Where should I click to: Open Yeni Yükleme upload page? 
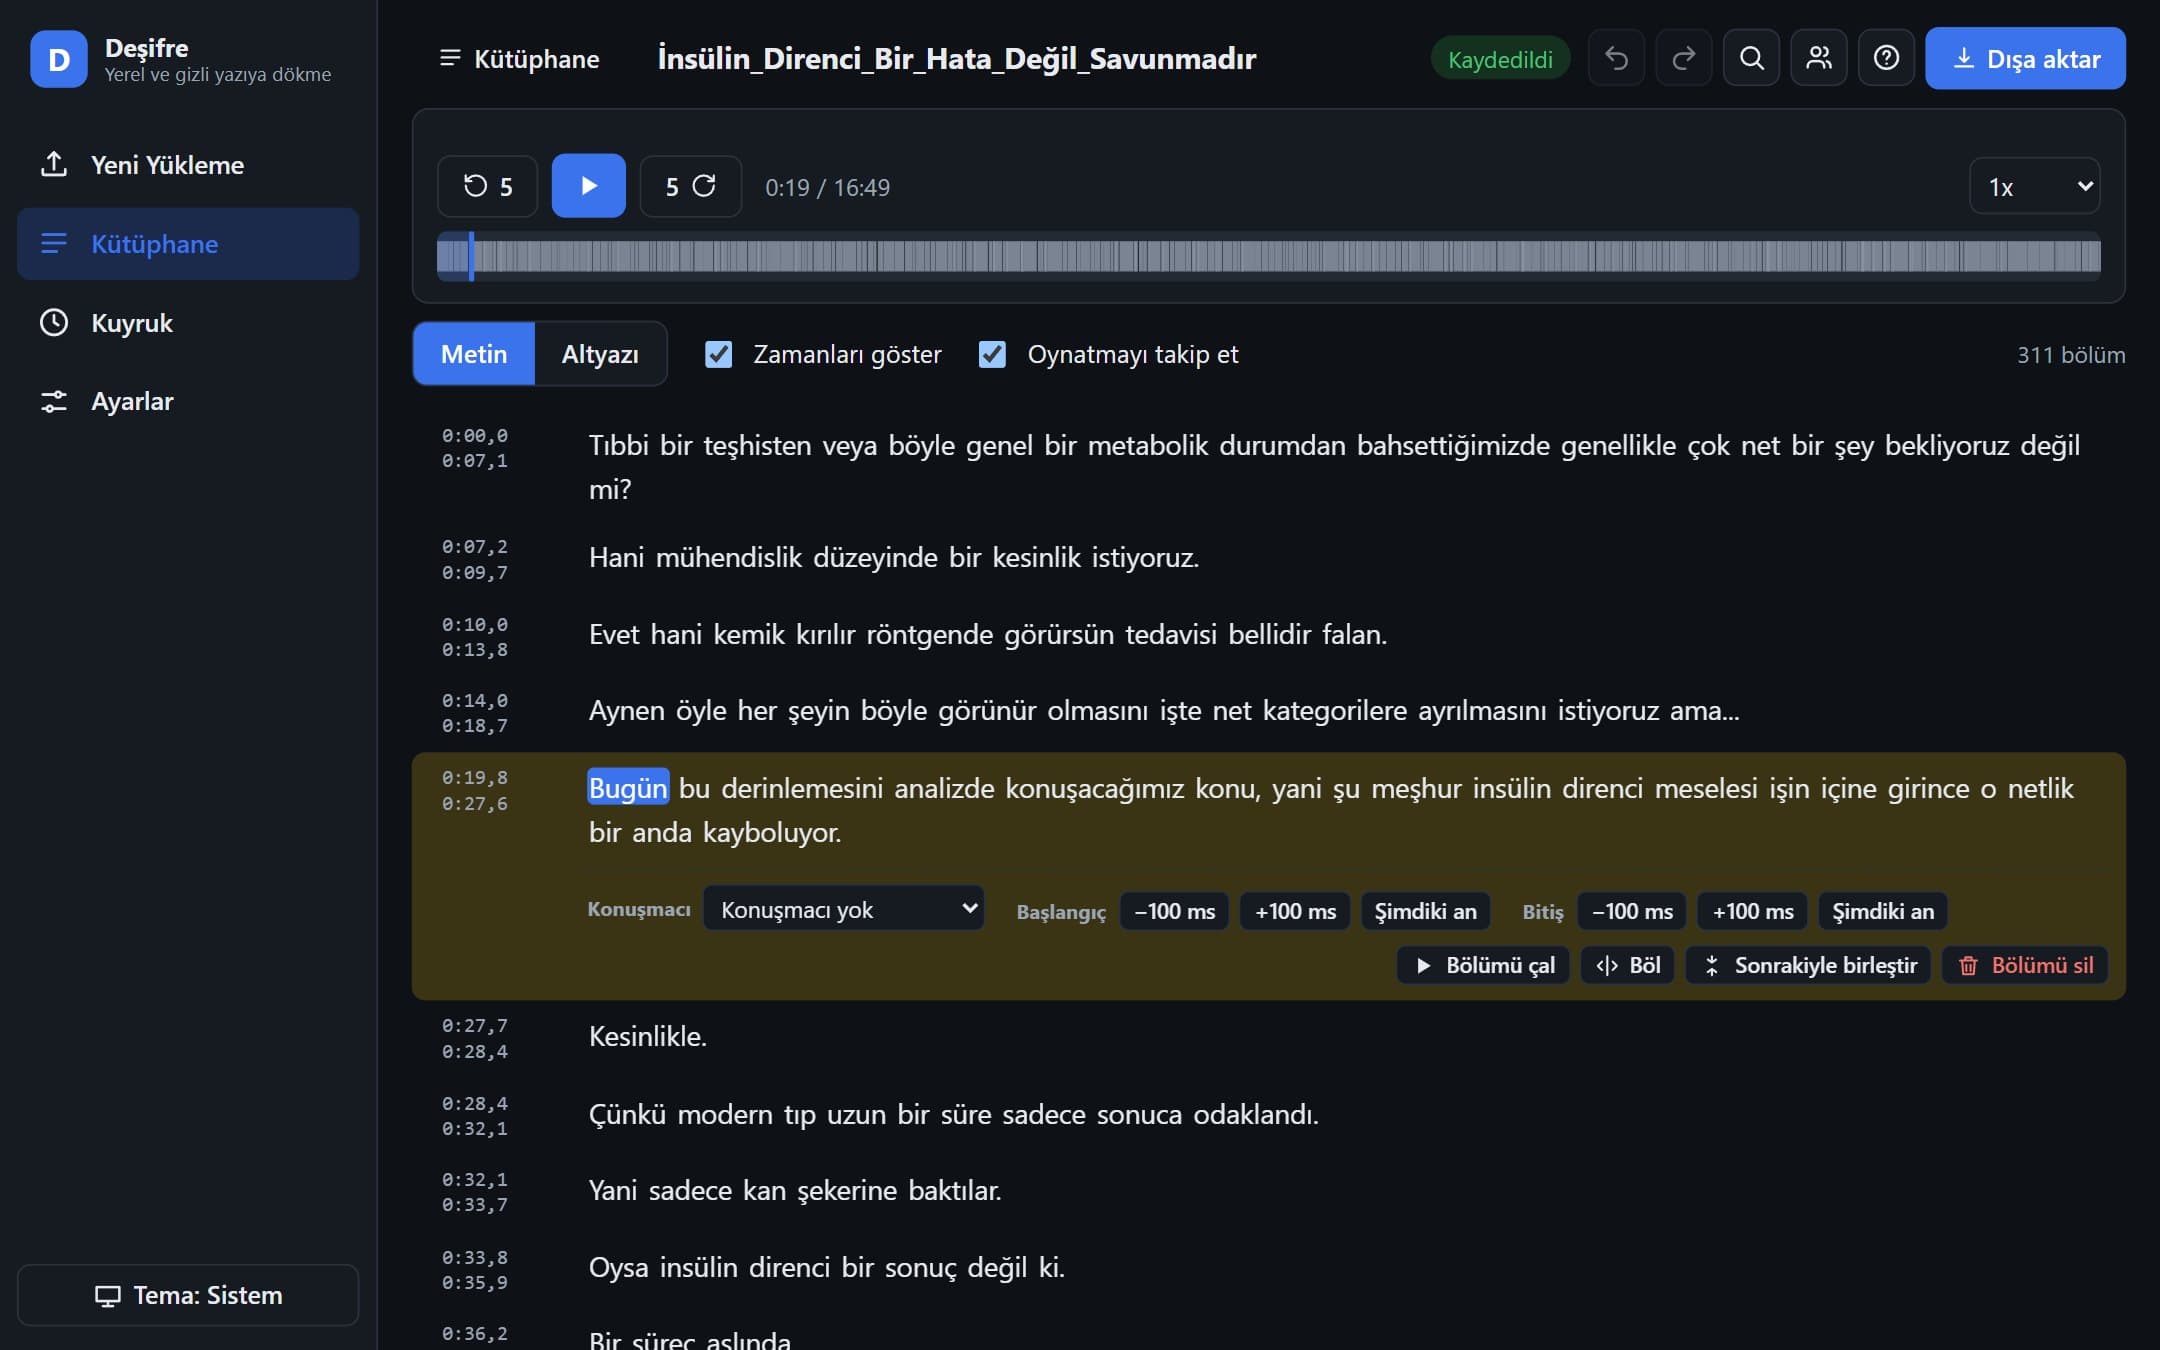pyautogui.click(x=188, y=165)
